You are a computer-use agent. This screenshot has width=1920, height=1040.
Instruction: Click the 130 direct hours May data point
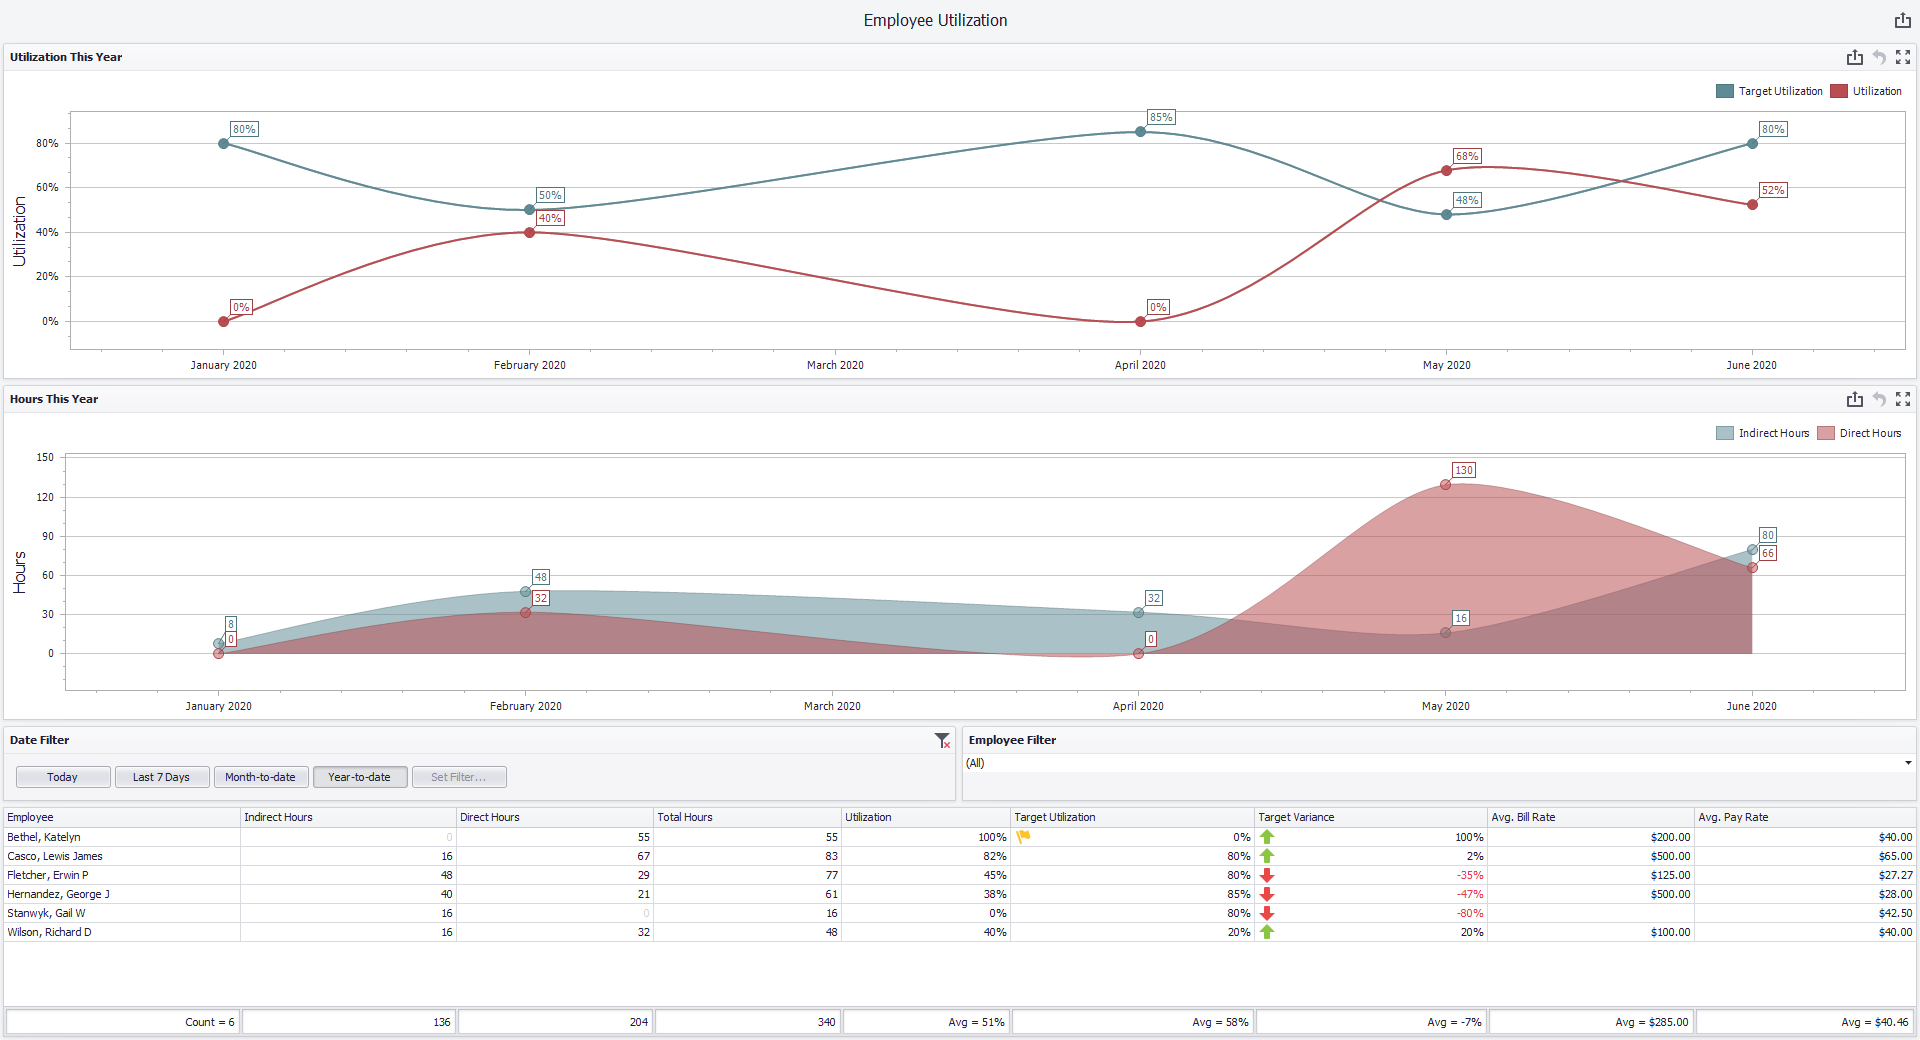1445,484
